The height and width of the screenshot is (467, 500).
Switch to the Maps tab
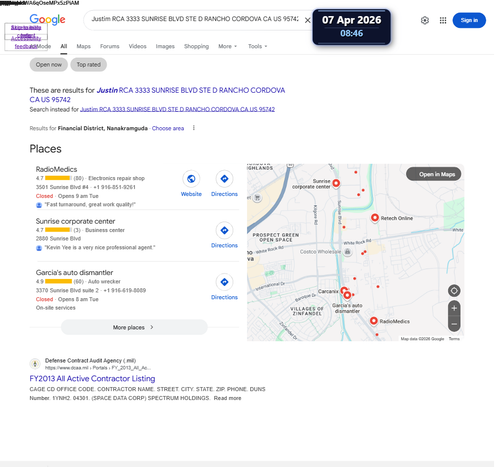[83, 46]
